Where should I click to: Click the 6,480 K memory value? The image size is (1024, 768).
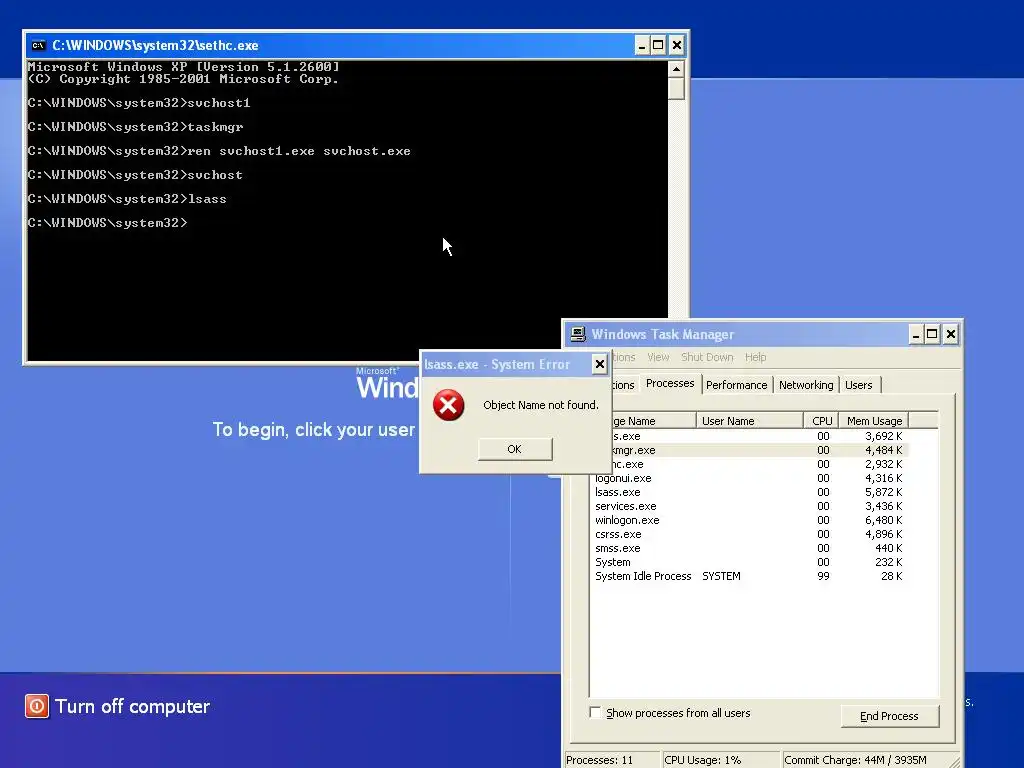(x=884, y=520)
